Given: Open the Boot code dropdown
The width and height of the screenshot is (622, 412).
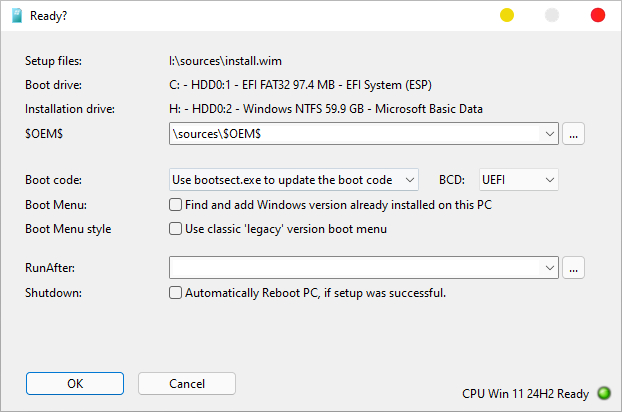Looking at the screenshot, I should pos(408,180).
